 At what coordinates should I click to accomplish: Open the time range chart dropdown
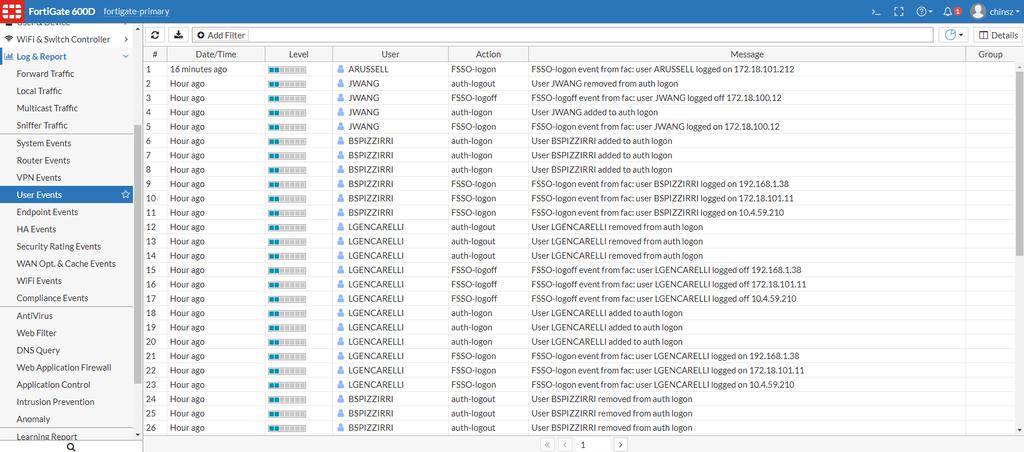coord(953,35)
